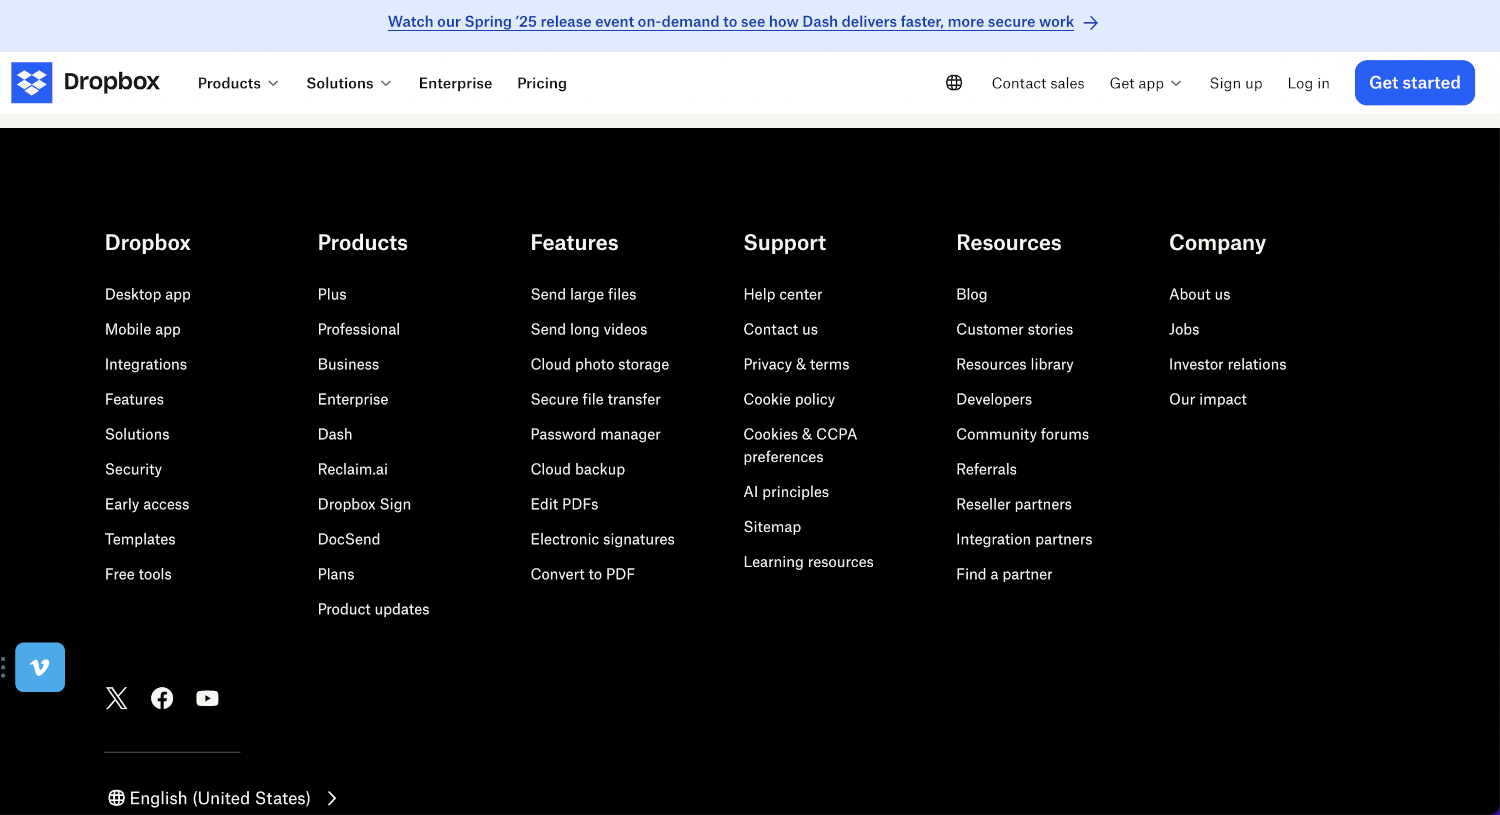
Task: Open the Cloud backup link
Action: 577,469
